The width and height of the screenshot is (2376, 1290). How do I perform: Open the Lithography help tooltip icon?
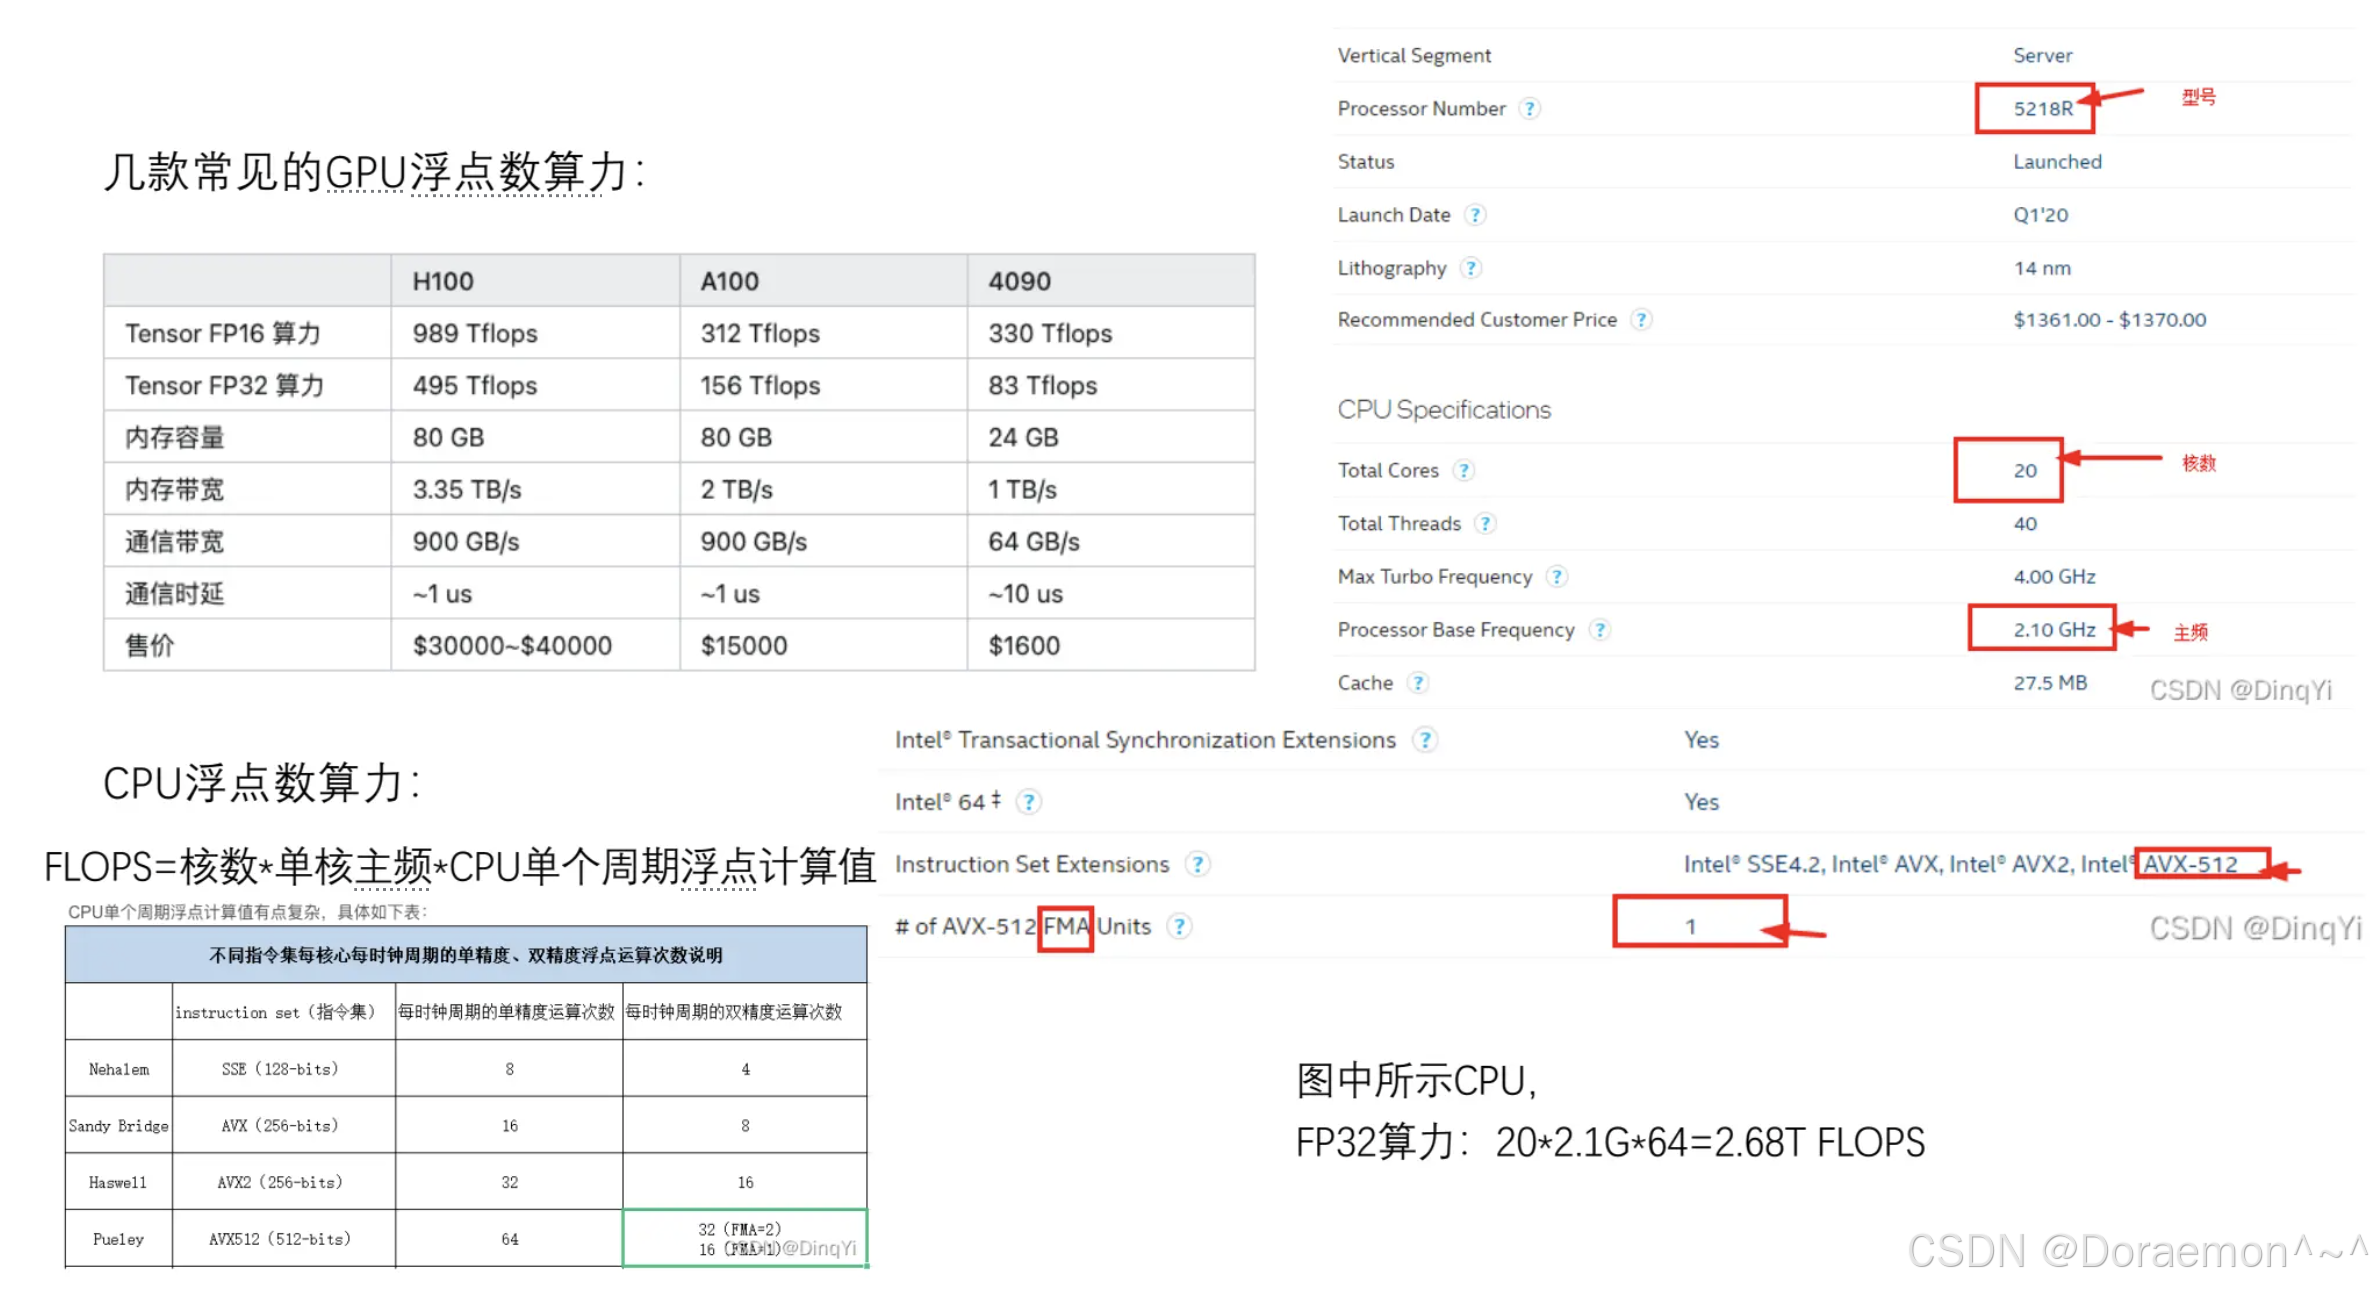pos(1470,268)
